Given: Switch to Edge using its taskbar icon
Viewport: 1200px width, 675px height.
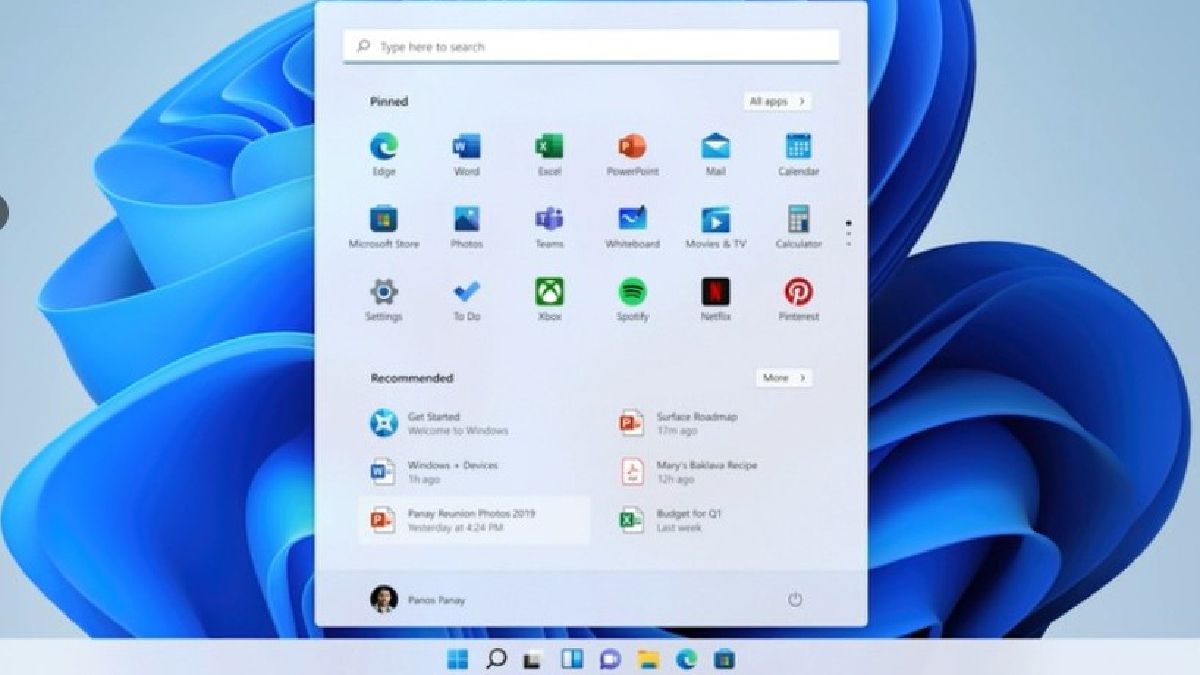Looking at the screenshot, I should click(x=686, y=658).
